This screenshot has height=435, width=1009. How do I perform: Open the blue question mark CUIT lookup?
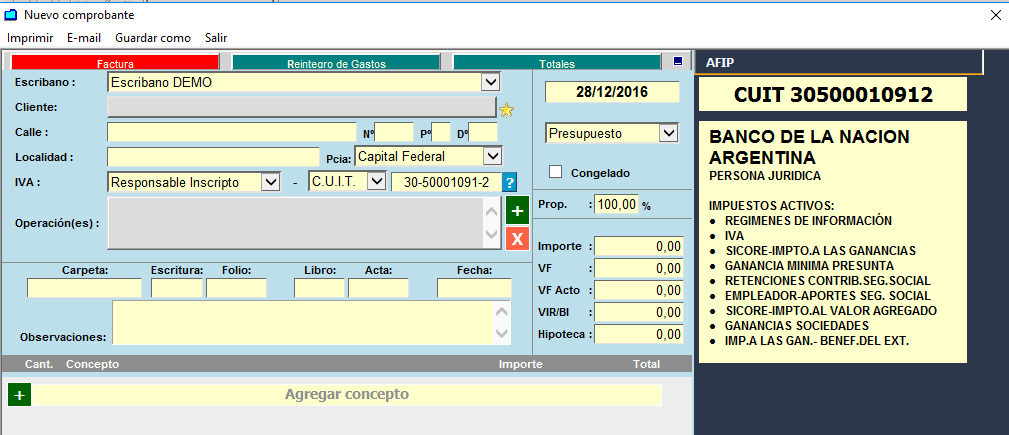510,183
